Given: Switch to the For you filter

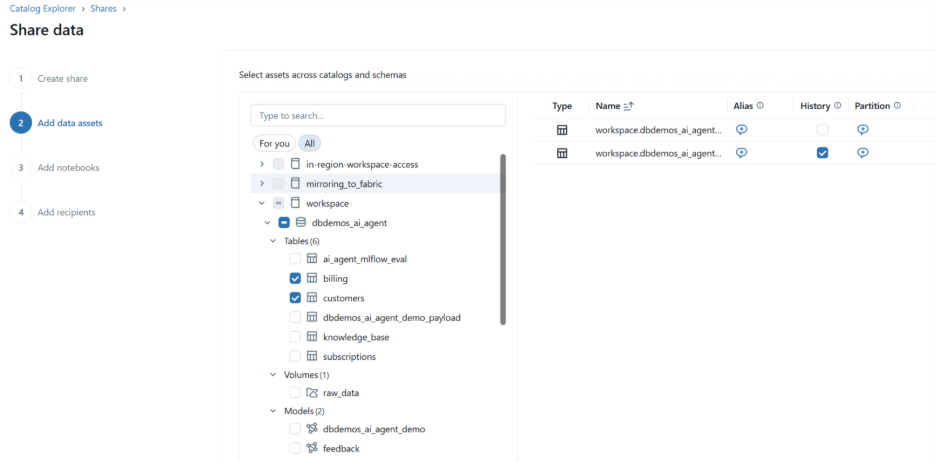Looking at the screenshot, I should pyautogui.click(x=275, y=144).
